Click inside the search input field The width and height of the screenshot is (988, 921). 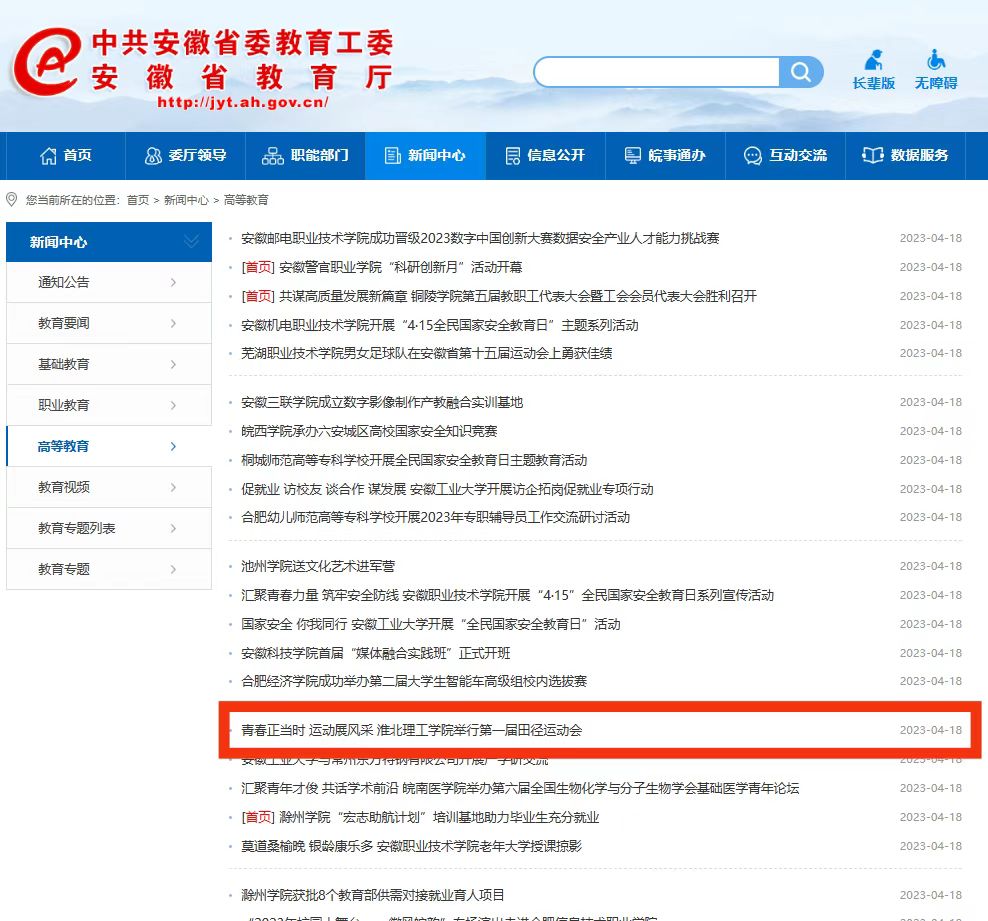pyautogui.click(x=657, y=72)
